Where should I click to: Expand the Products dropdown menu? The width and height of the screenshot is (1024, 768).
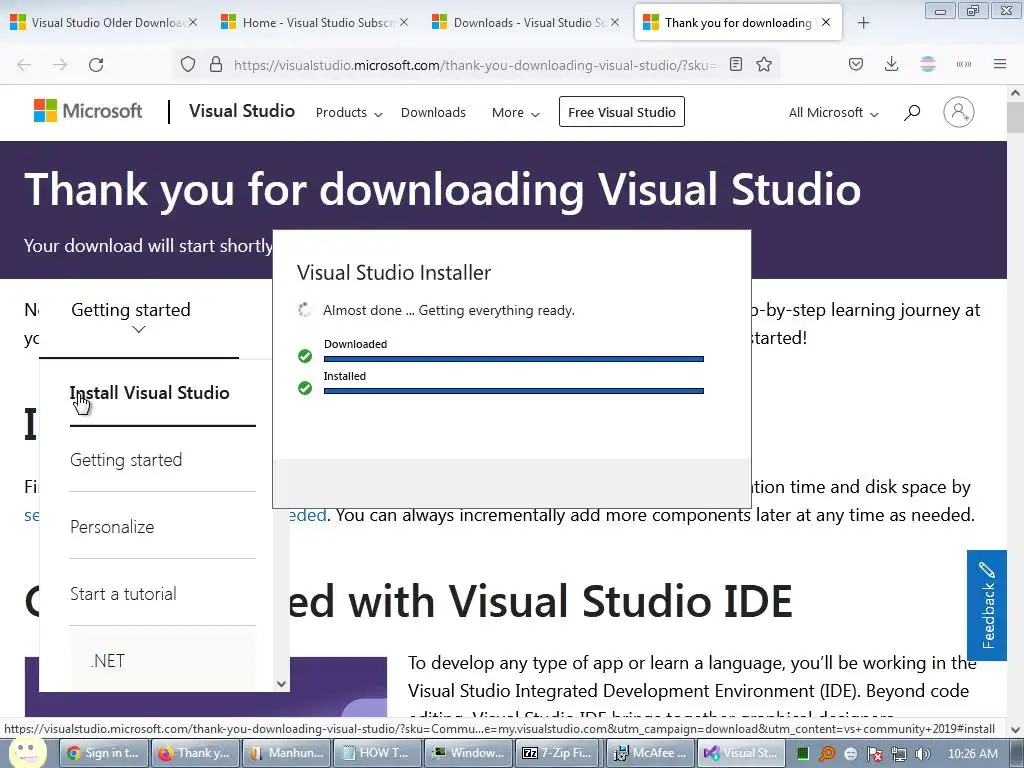coord(349,113)
